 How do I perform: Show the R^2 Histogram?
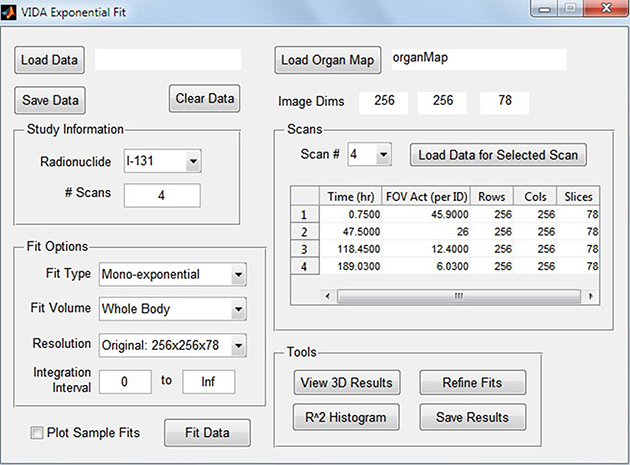tap(346, 417)
